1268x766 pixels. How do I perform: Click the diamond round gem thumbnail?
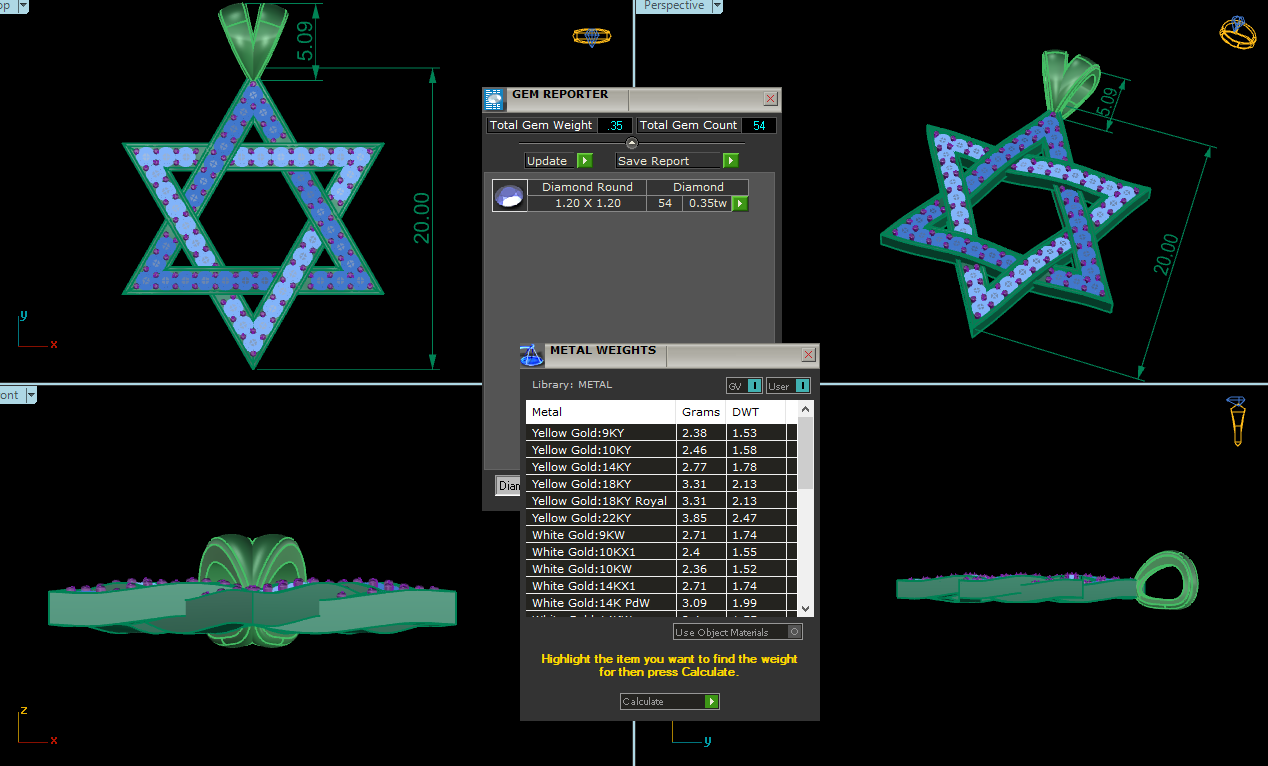point(510,196)
